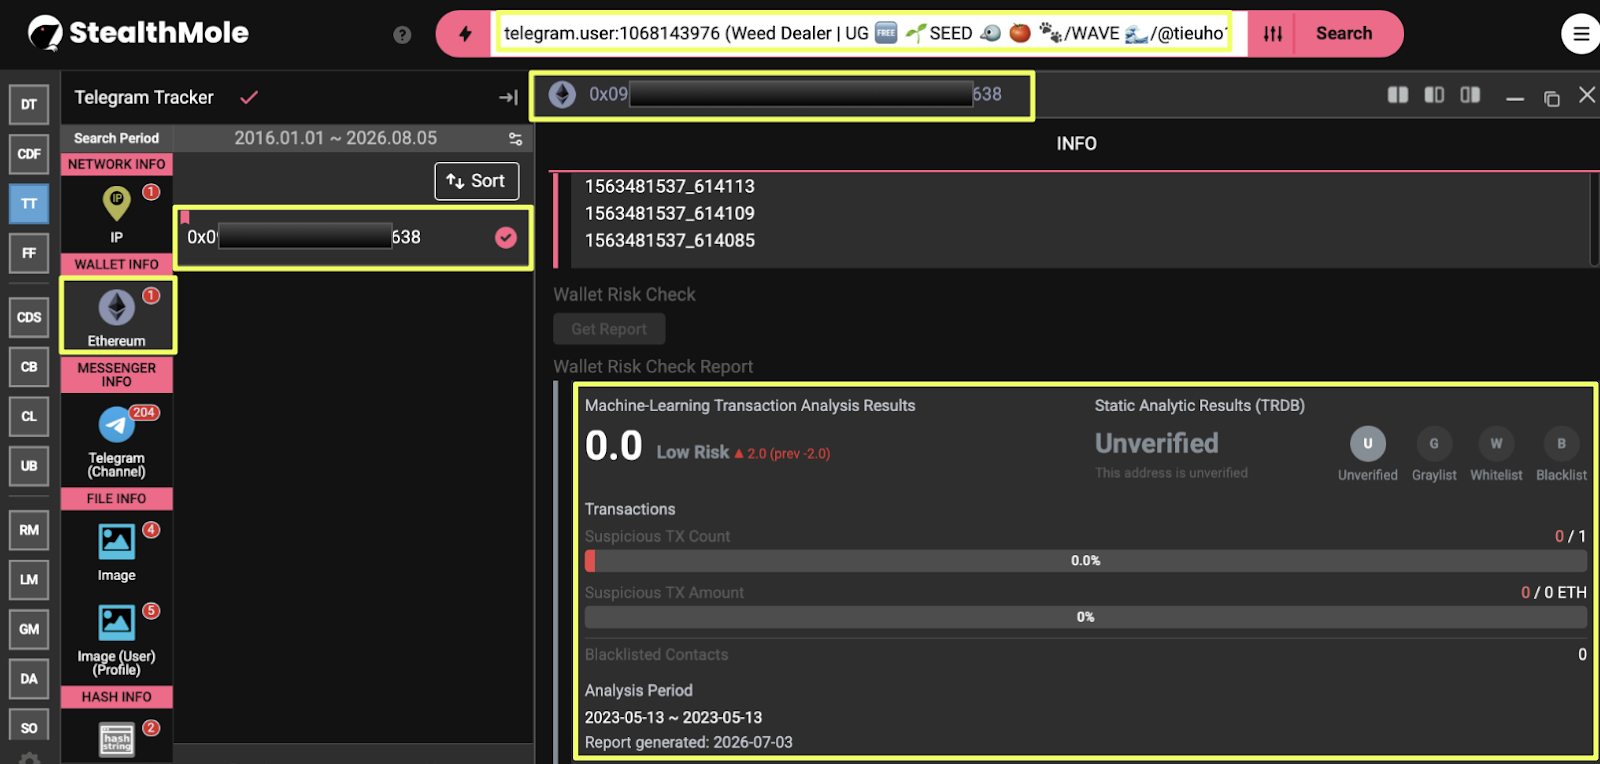Open the UB module in the sidebar

(29, 466)
